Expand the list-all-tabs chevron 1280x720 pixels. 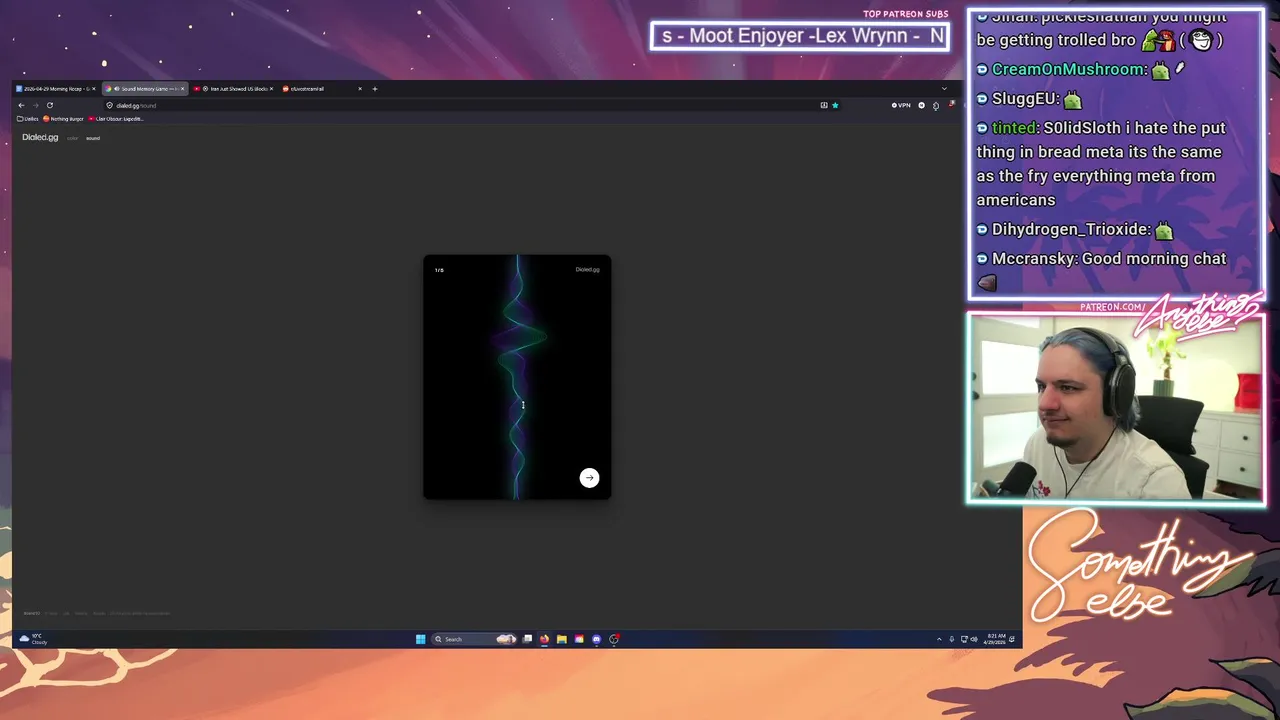944,89
